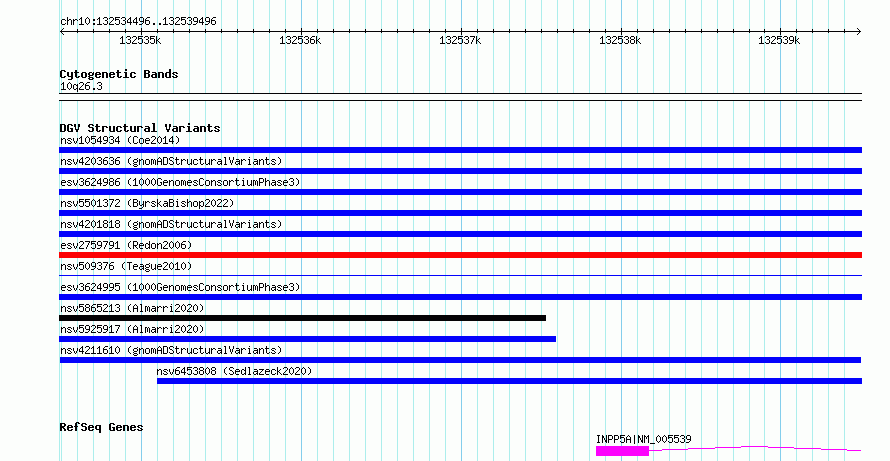
Task: Open nsv4201818 (gnomADStructuralVariants) label
Action: coord(171,224)
